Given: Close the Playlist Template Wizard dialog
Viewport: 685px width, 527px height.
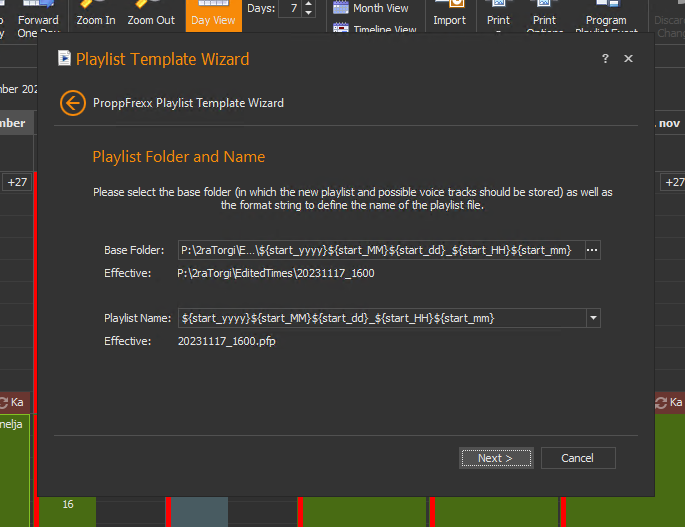Looking at the screenshot, I should [x=628, y=59].
